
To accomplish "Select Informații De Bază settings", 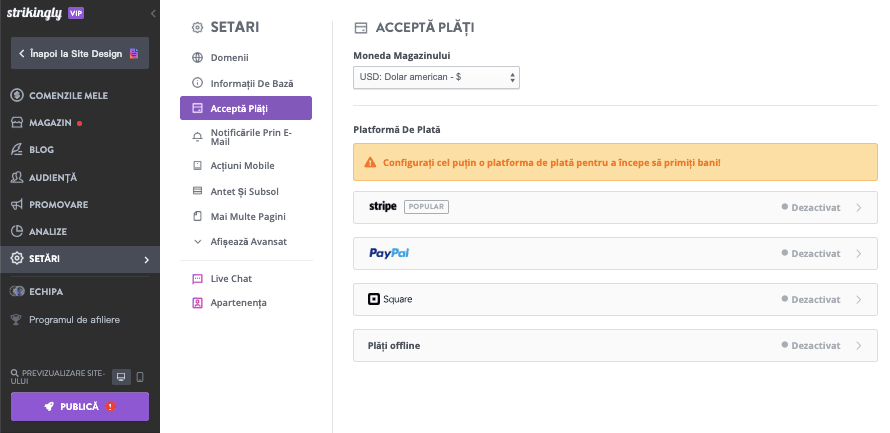I will coord(251,83).
